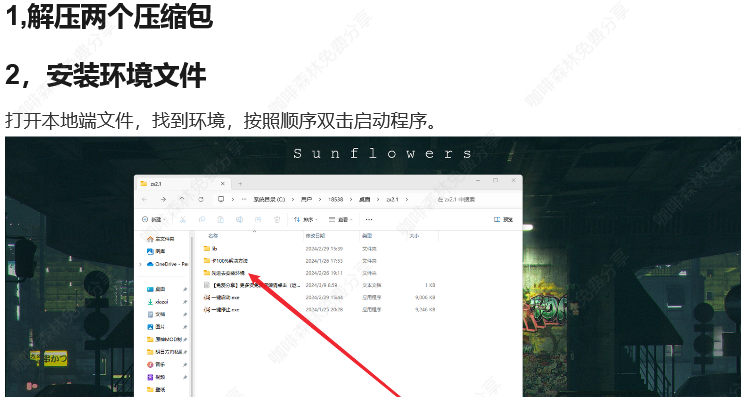Click the heading 2，安装环境文件

coord(105,76)
